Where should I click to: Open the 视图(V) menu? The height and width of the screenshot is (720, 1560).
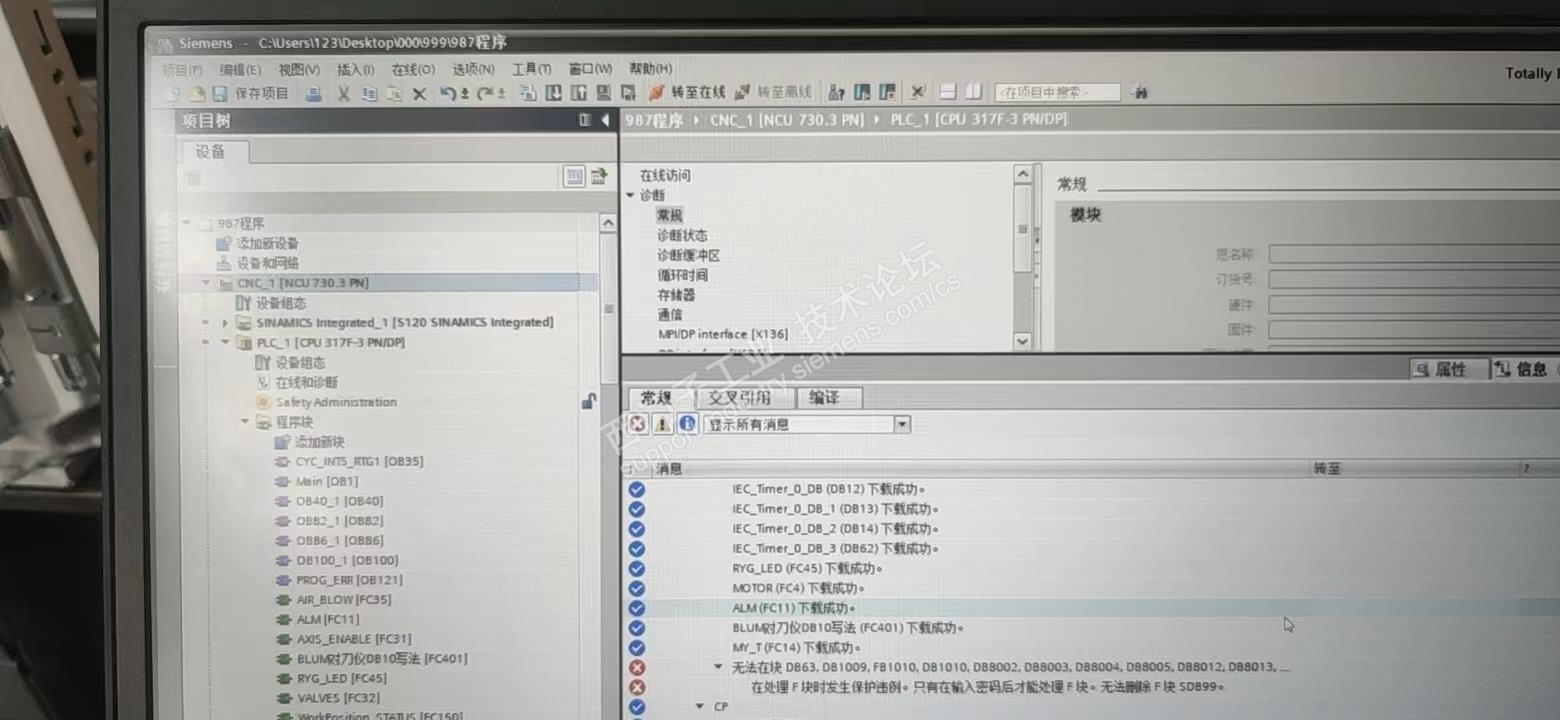299,70
